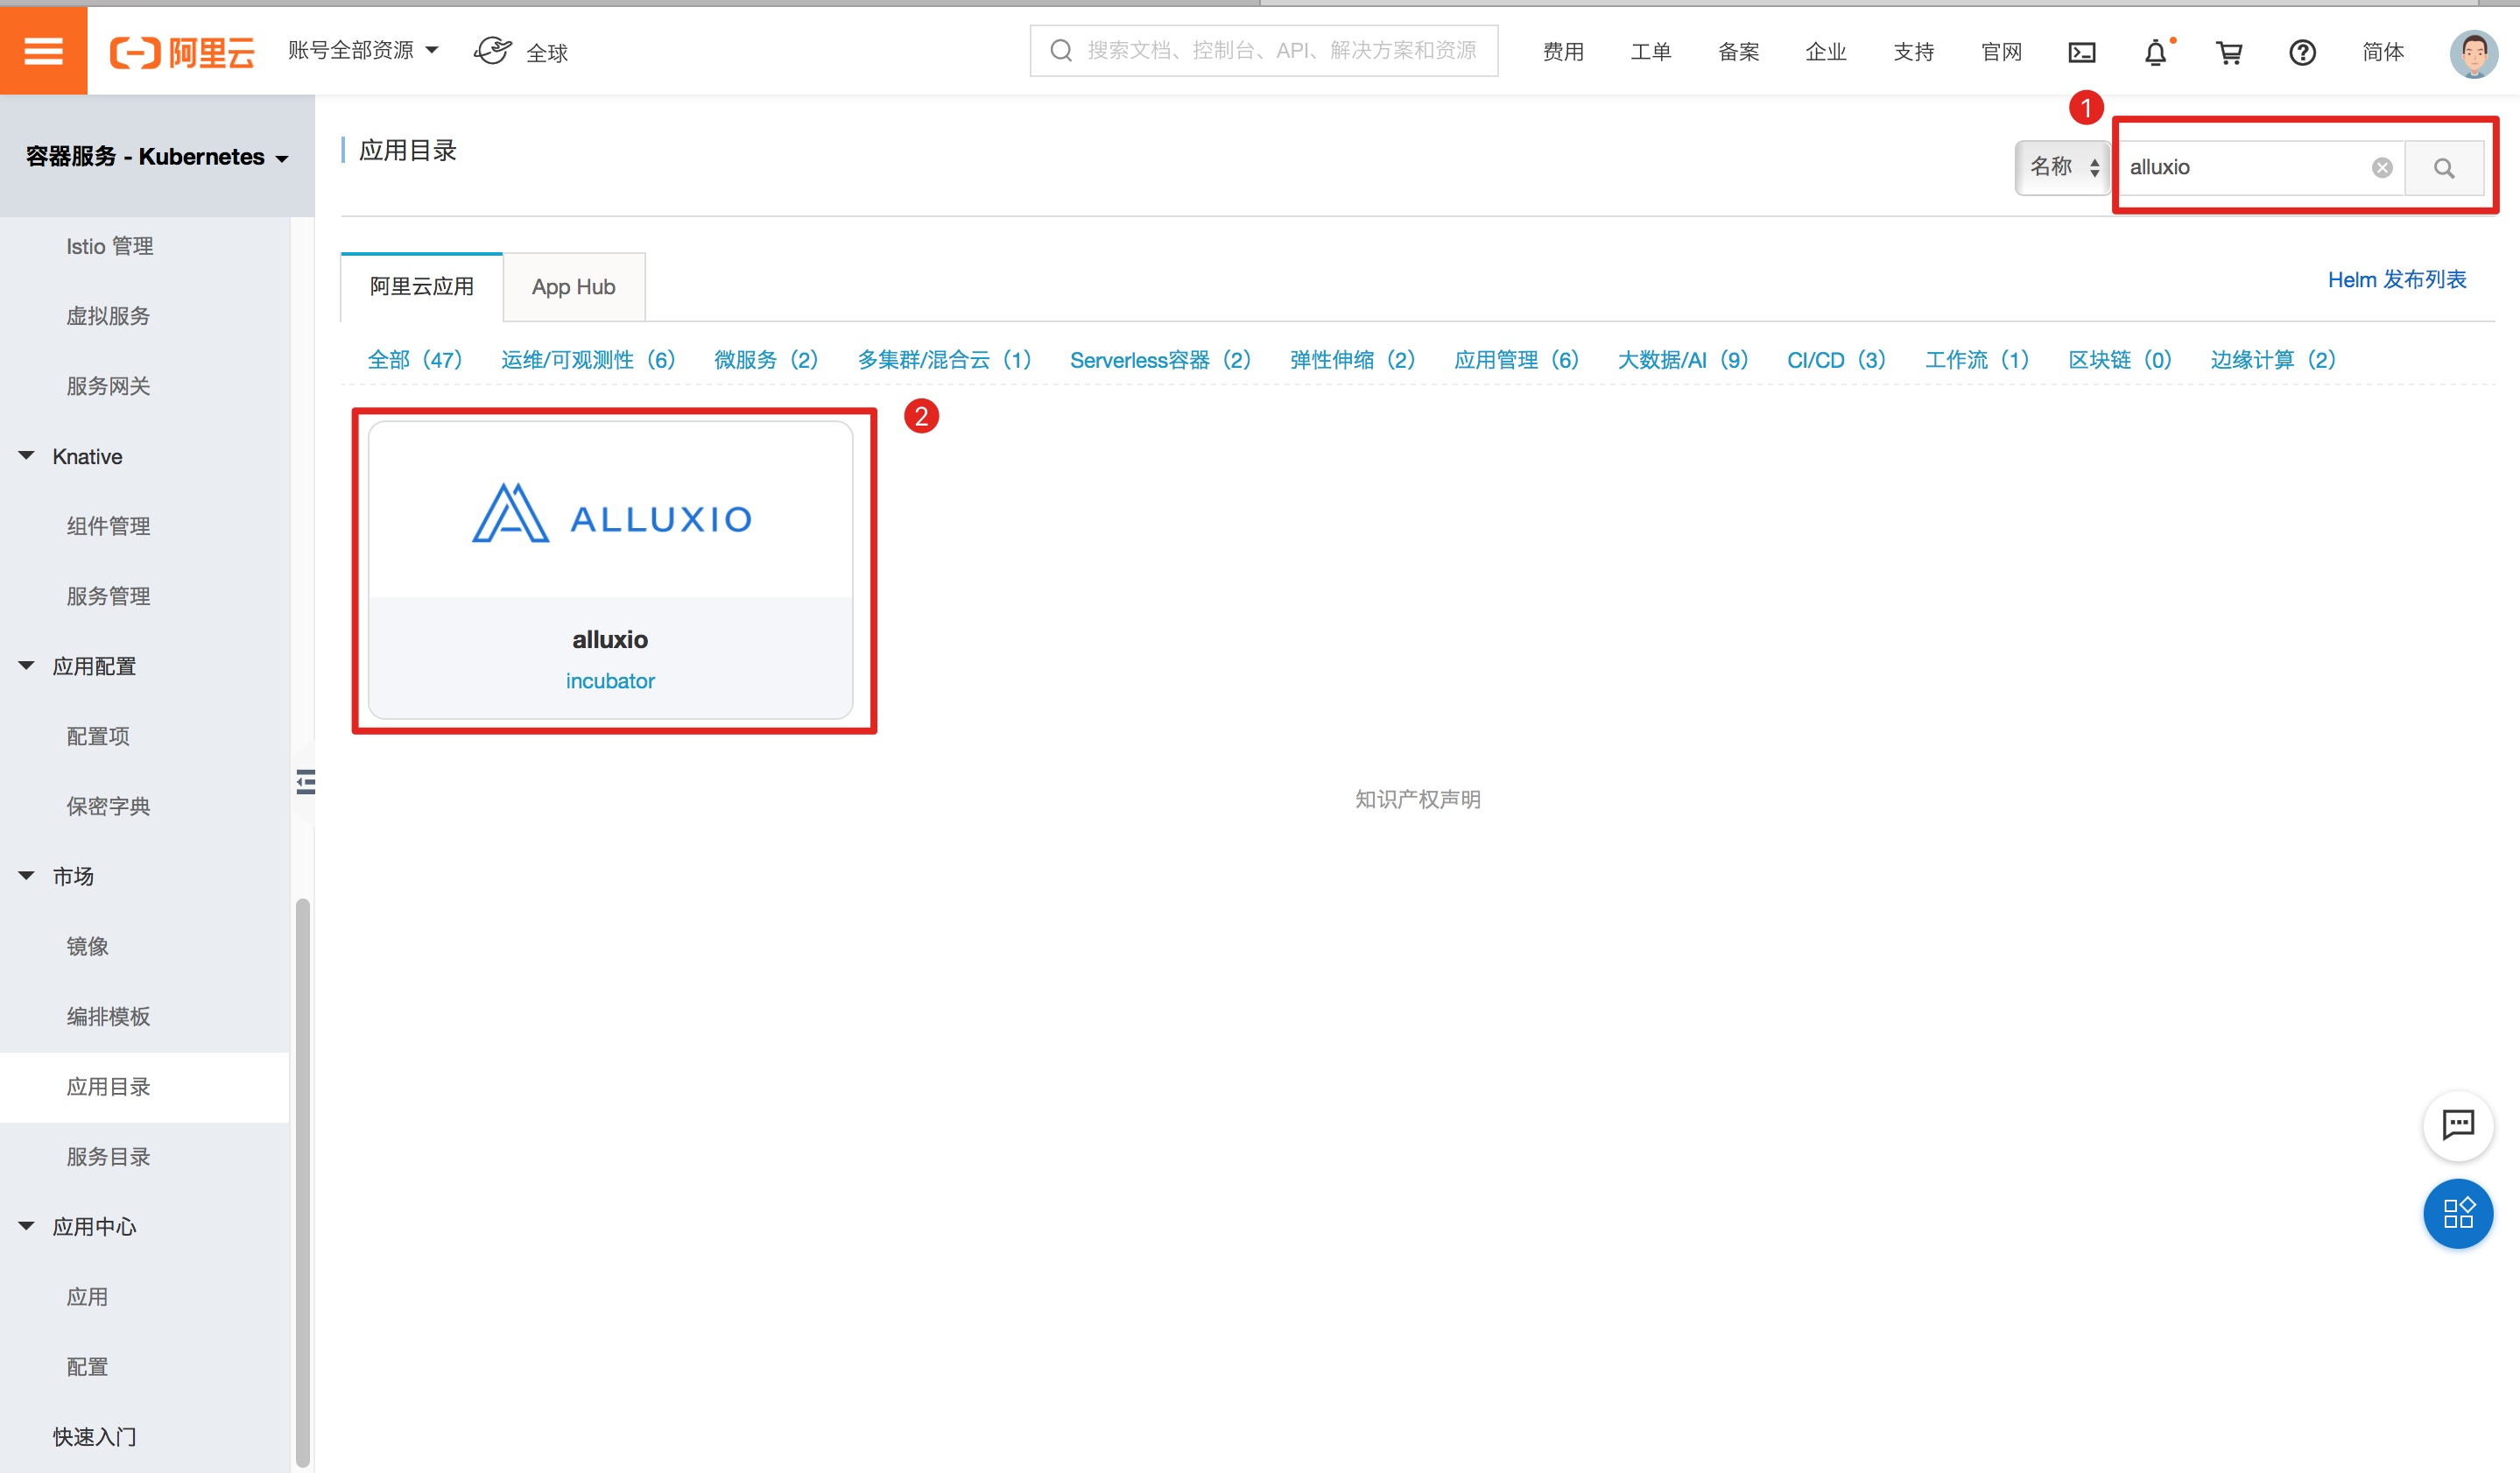This screenshot has width=2520, height=1473.
Task: Open 工单 in the top navigation
Action: [x=1651, y=52]
